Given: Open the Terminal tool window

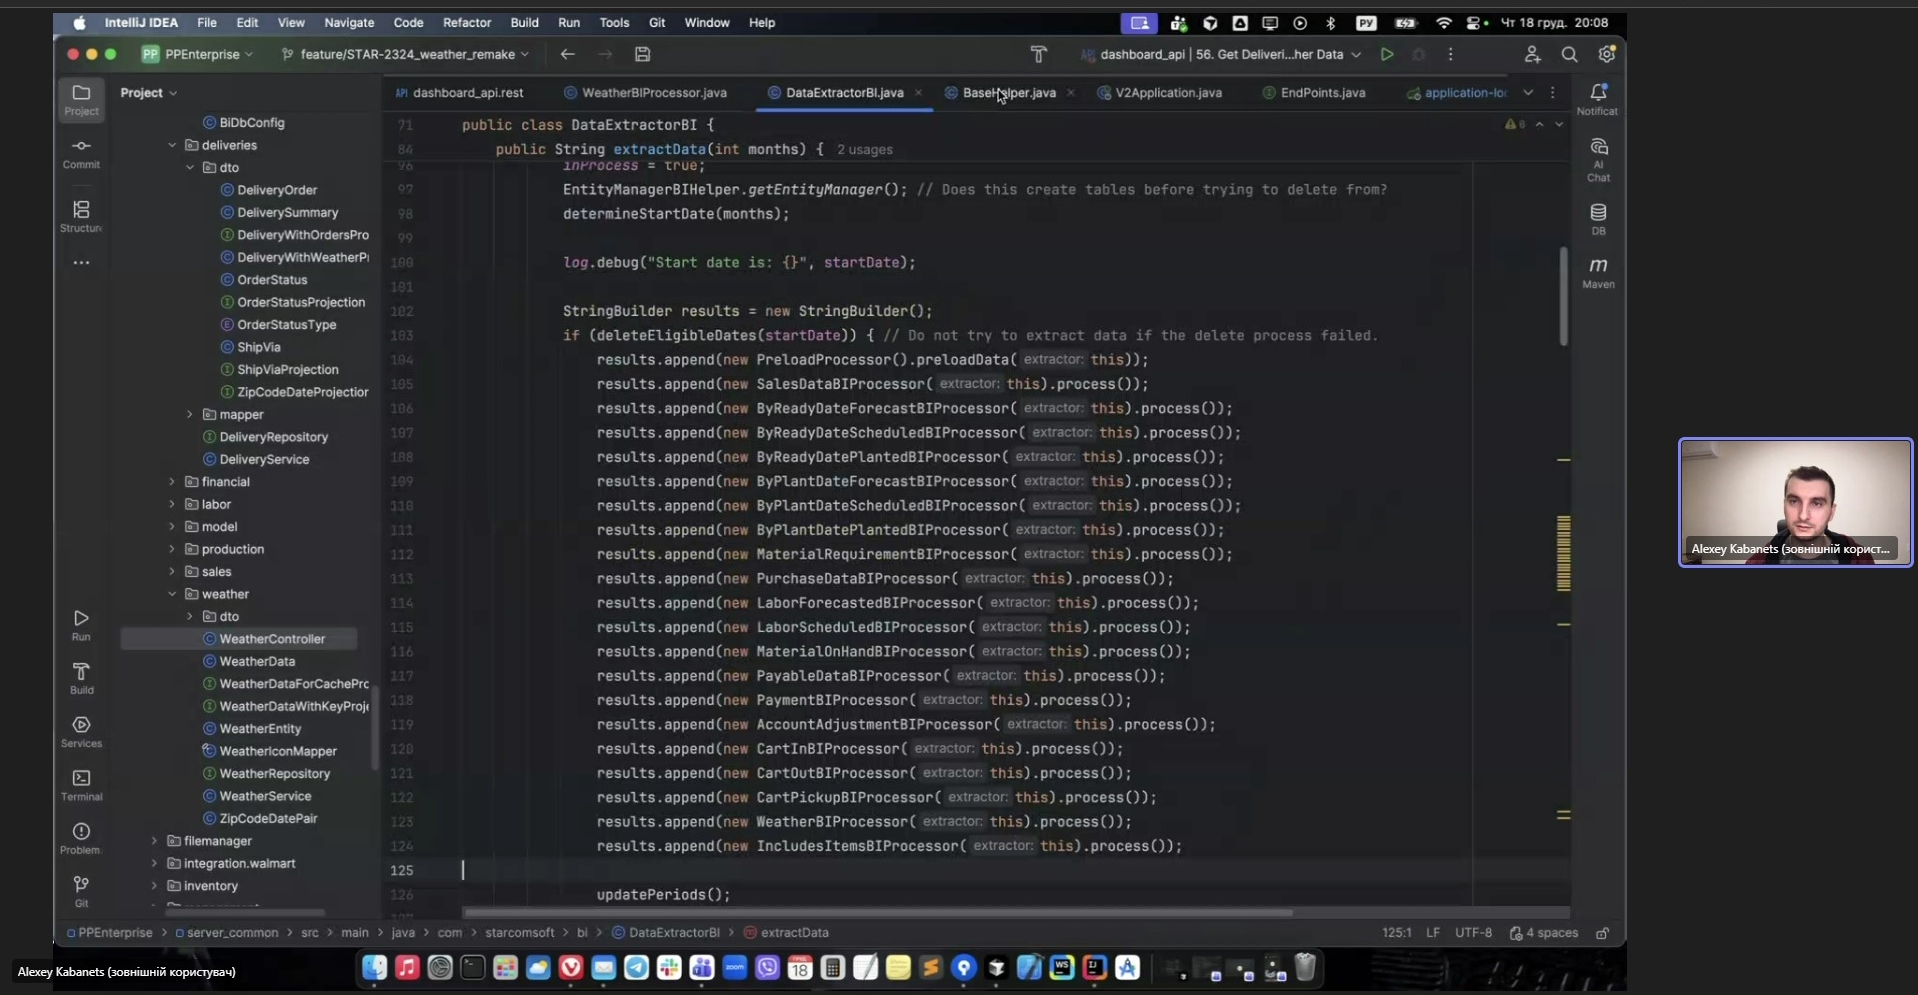Looking at the screenshot, I should tap(81, 784).
